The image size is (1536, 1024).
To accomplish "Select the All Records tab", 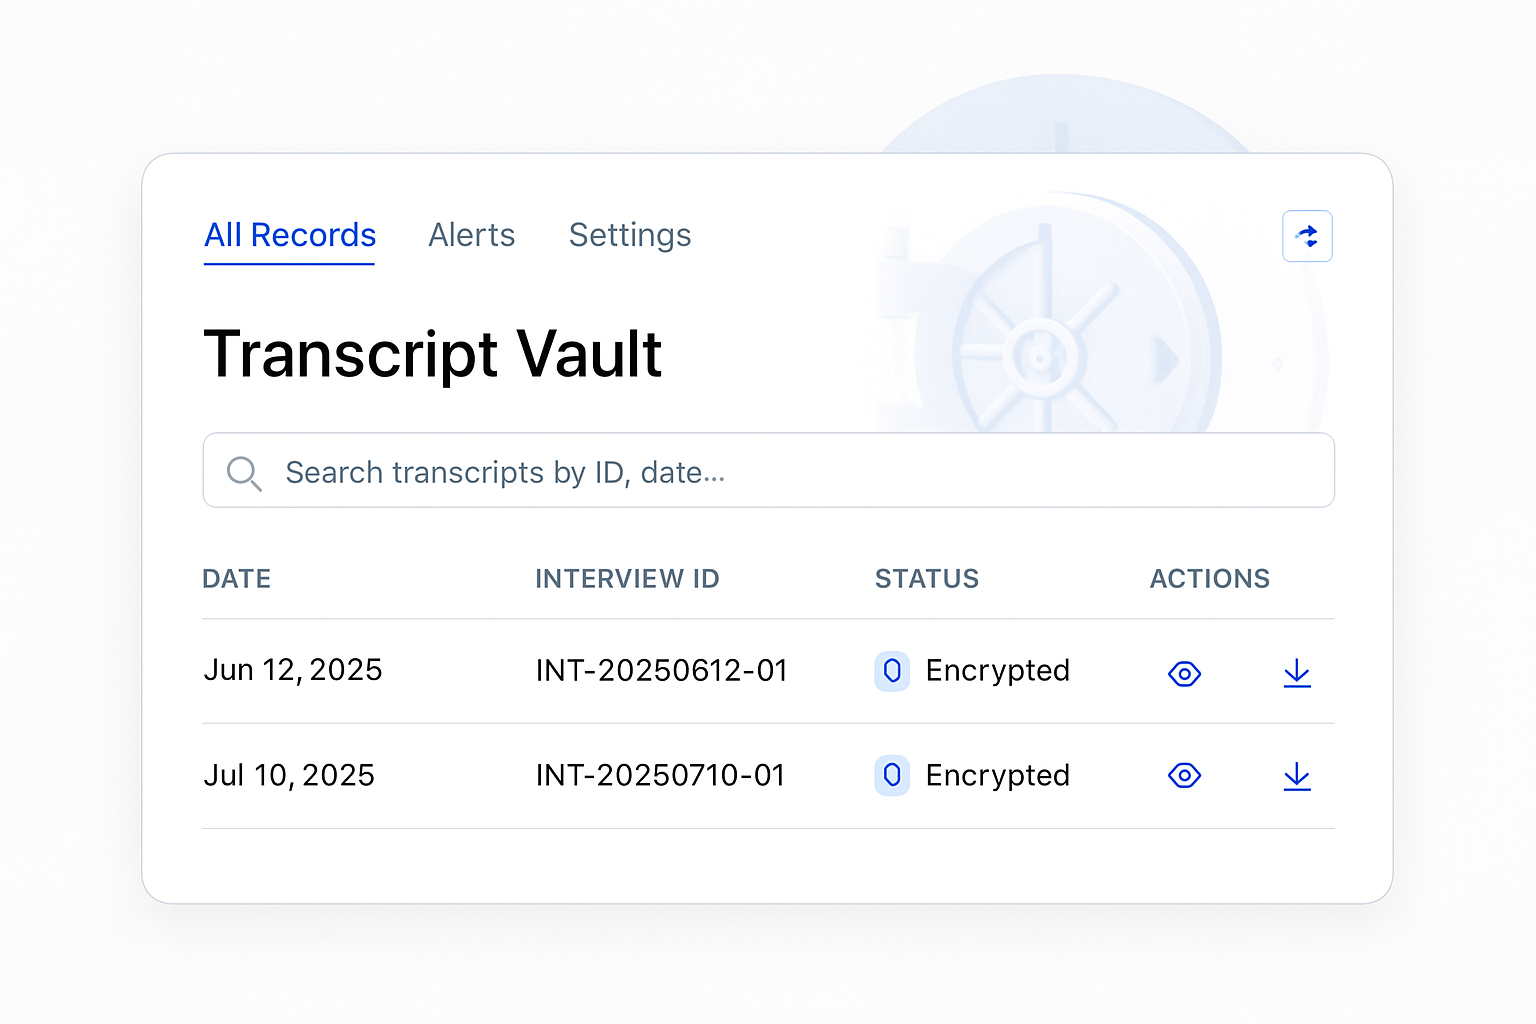I will [x=290, y=235].
